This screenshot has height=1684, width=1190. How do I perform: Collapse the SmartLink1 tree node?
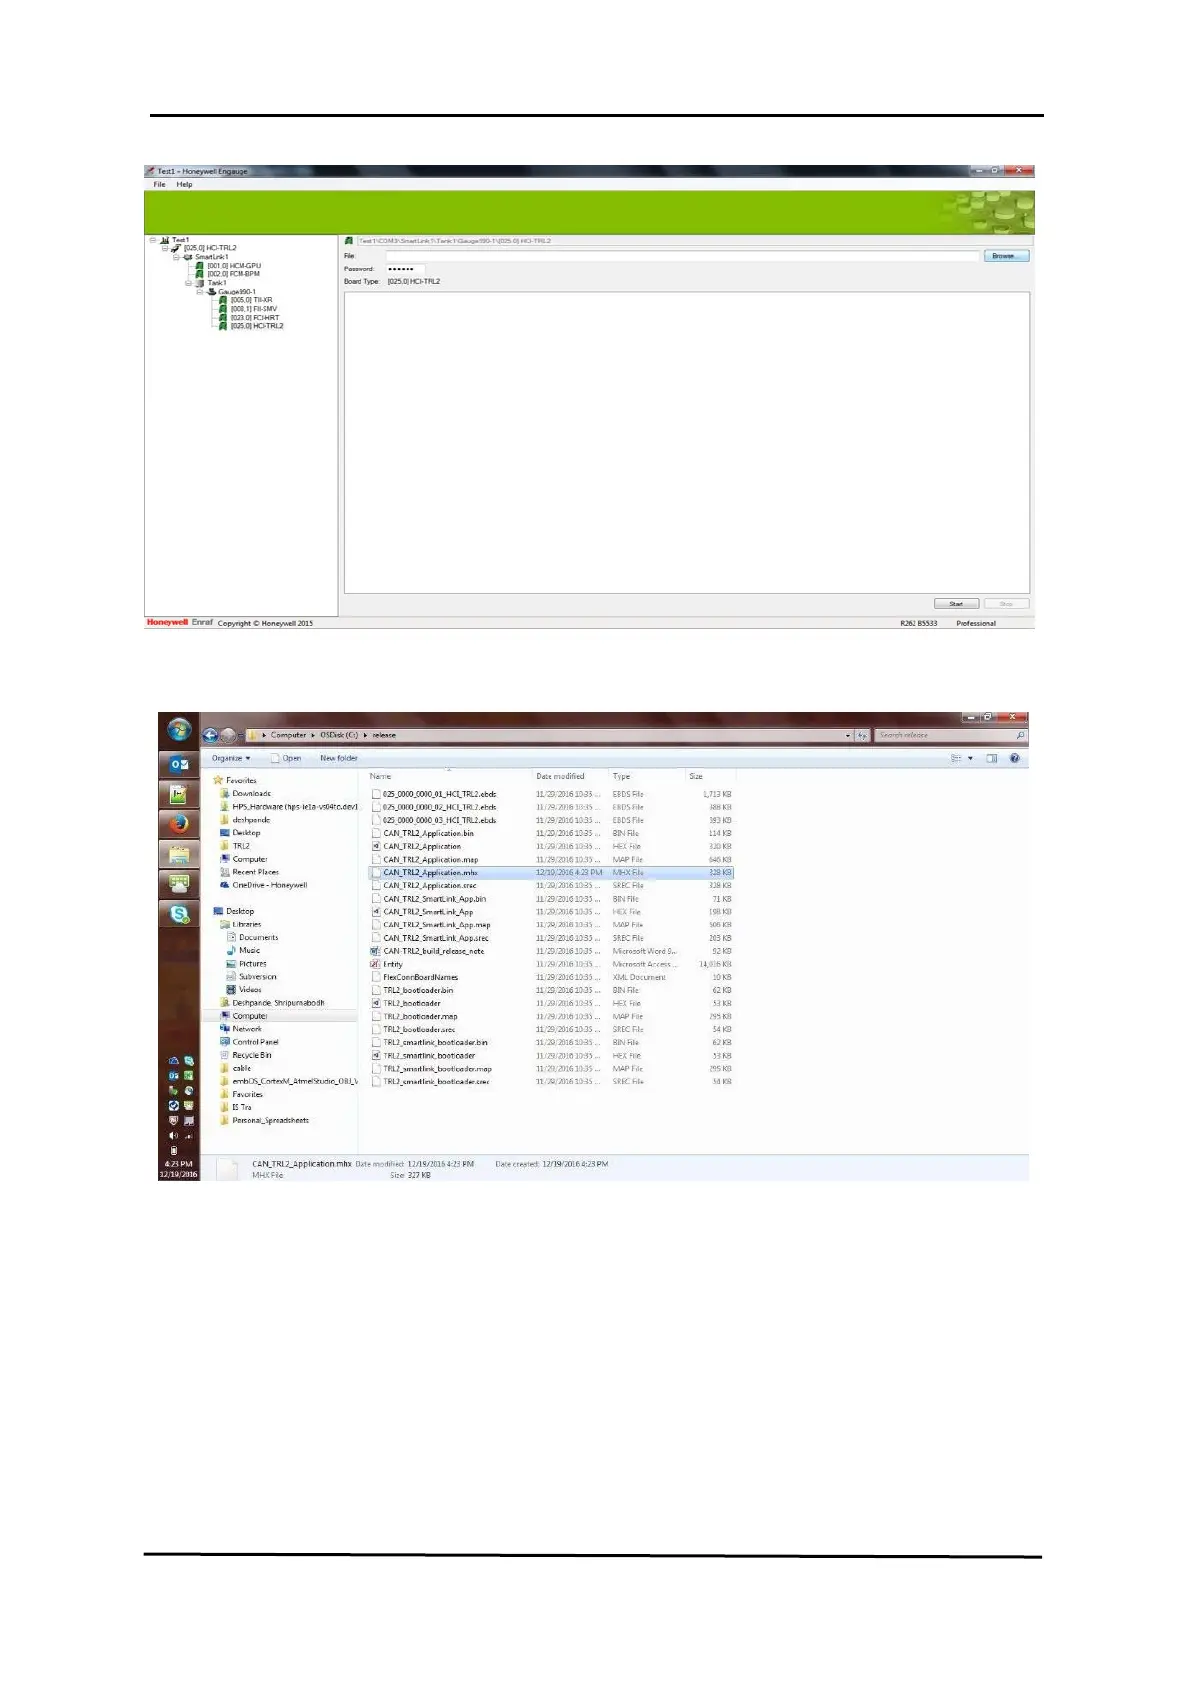[176, 257]
